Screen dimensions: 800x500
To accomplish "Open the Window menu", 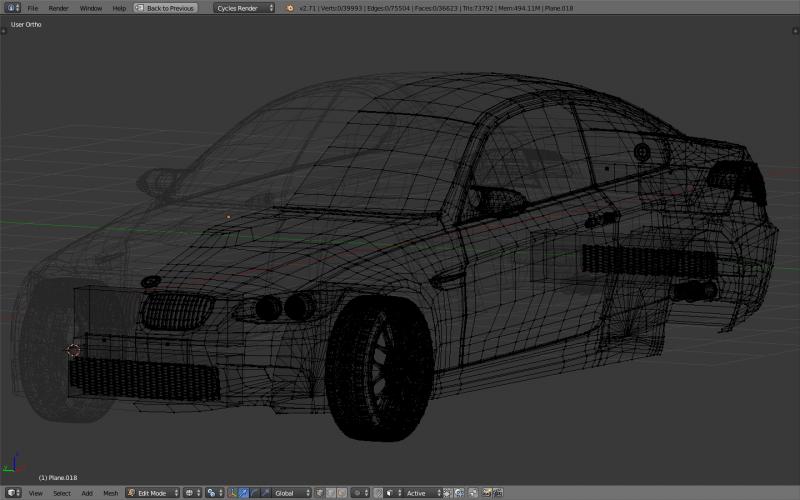I will coord(90,8).
